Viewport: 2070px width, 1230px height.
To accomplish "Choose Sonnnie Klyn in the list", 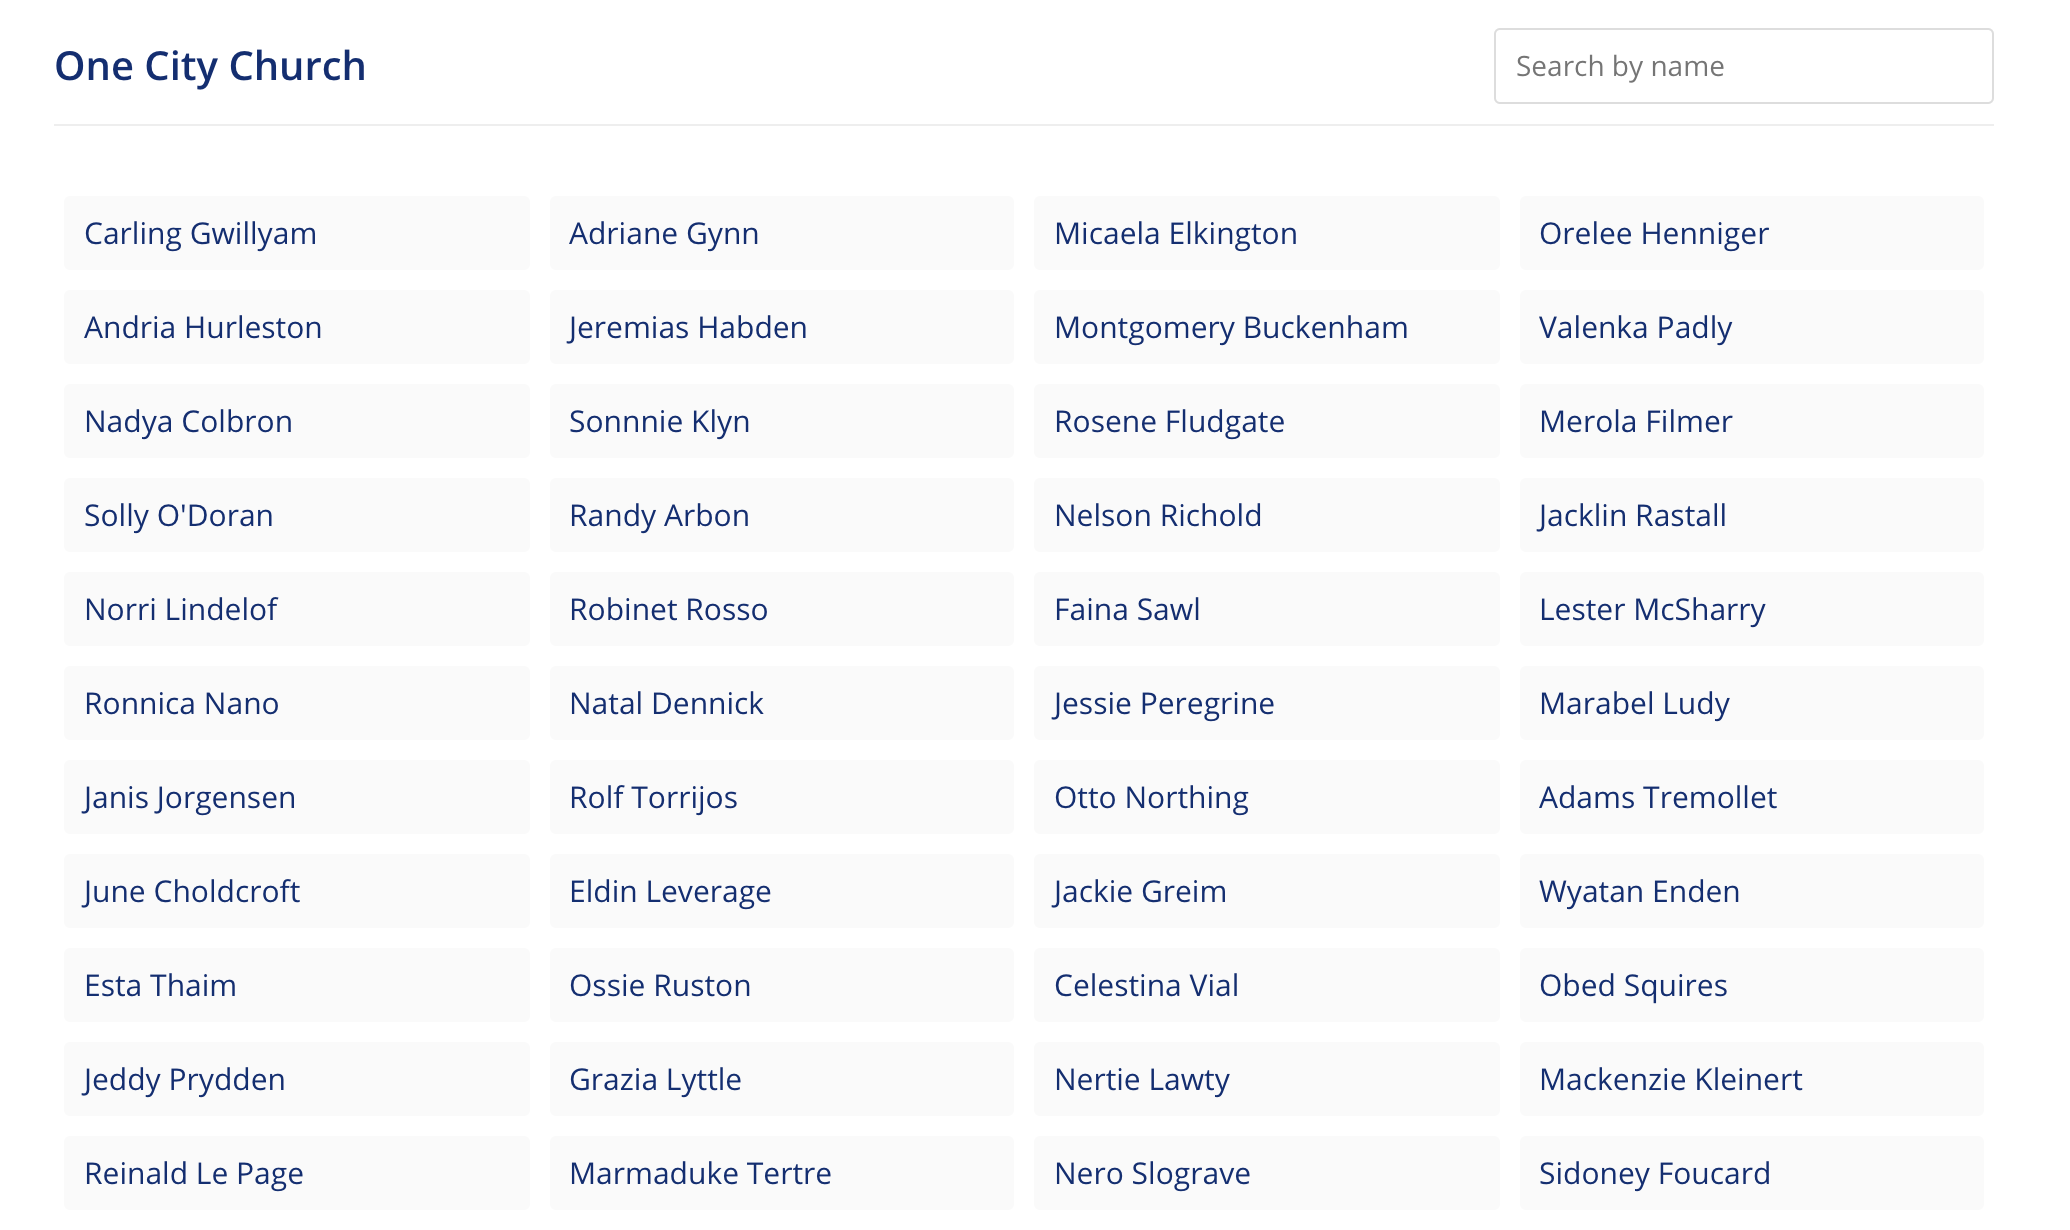I will [781, 421].
